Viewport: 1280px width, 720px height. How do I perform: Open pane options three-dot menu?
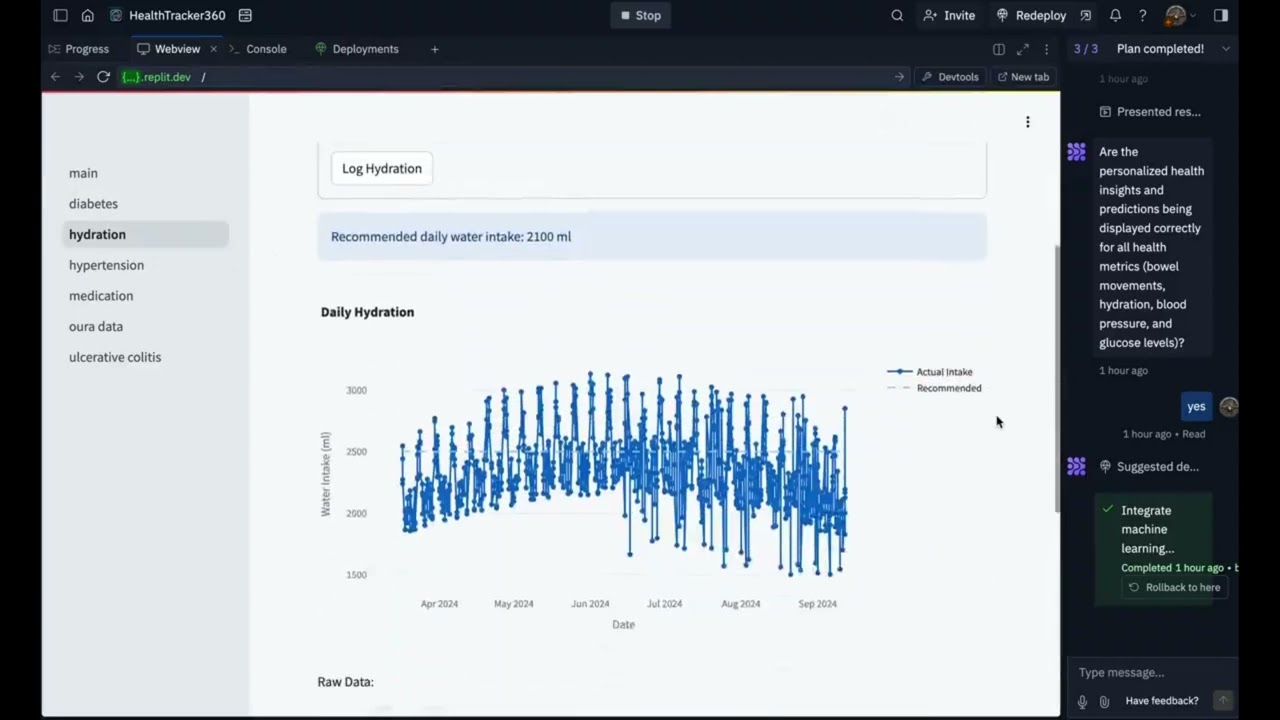[x=1046, y=49]
